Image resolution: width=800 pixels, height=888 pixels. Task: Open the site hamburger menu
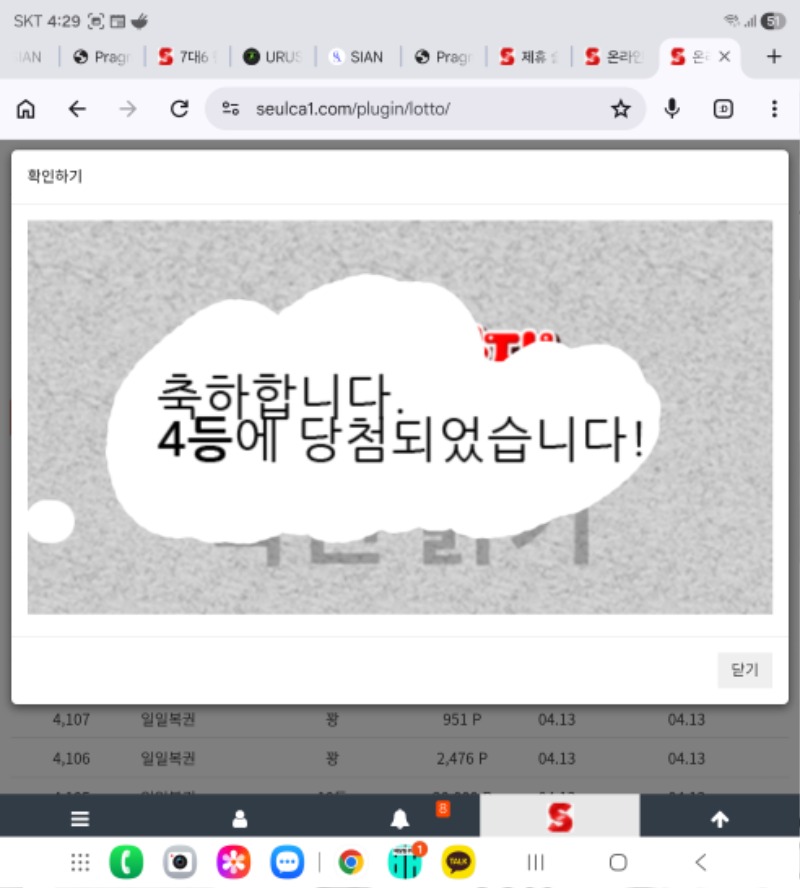click(80, 819)
